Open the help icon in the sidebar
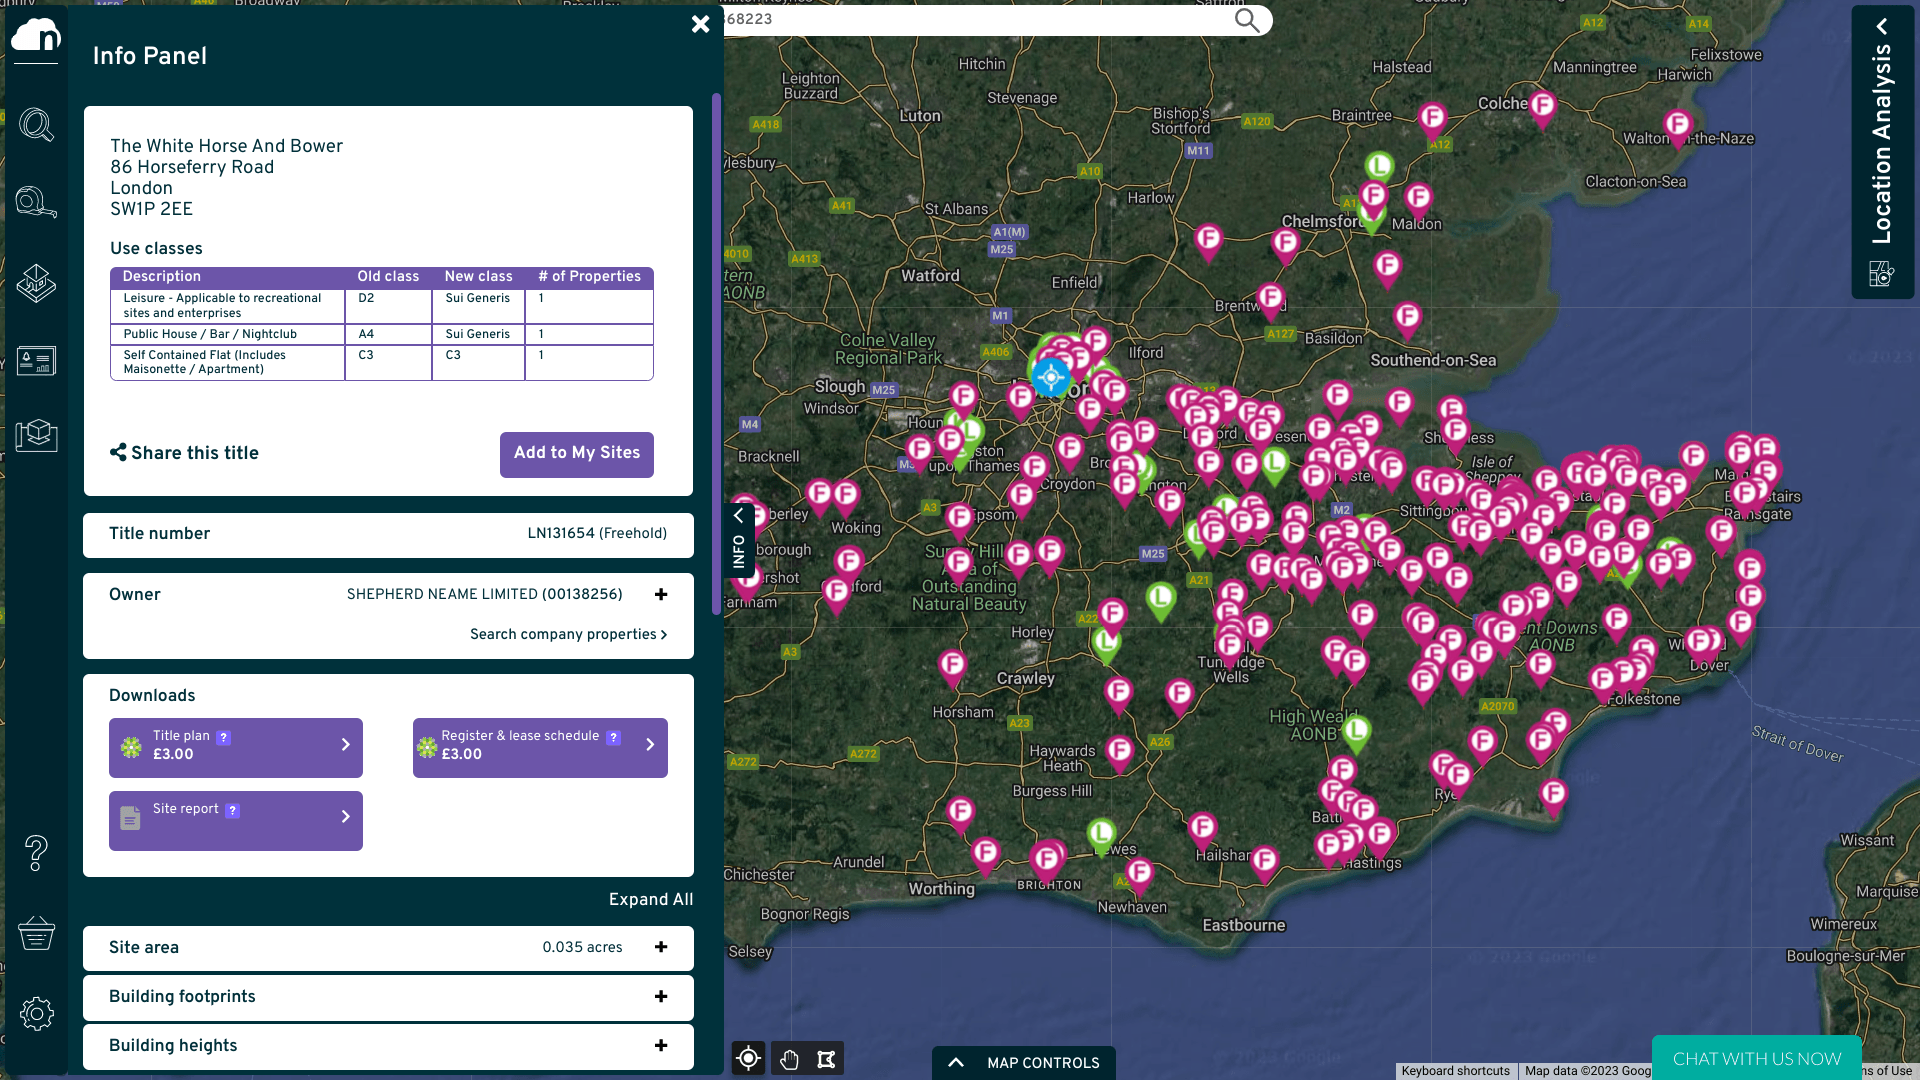This screenshot has height=1080, width=1920. pyautogui.click(x=36, y=853)
